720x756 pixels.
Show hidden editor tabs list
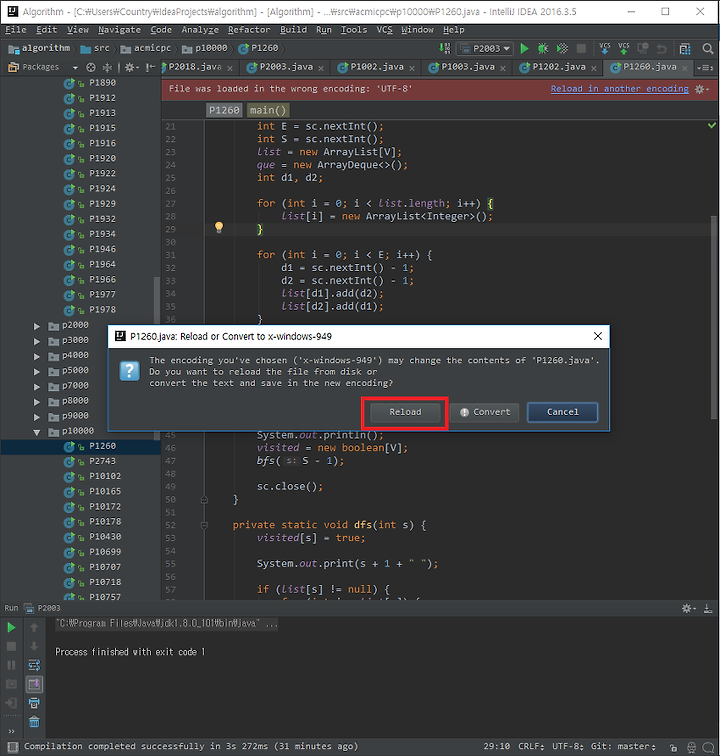tap(705, 68)
